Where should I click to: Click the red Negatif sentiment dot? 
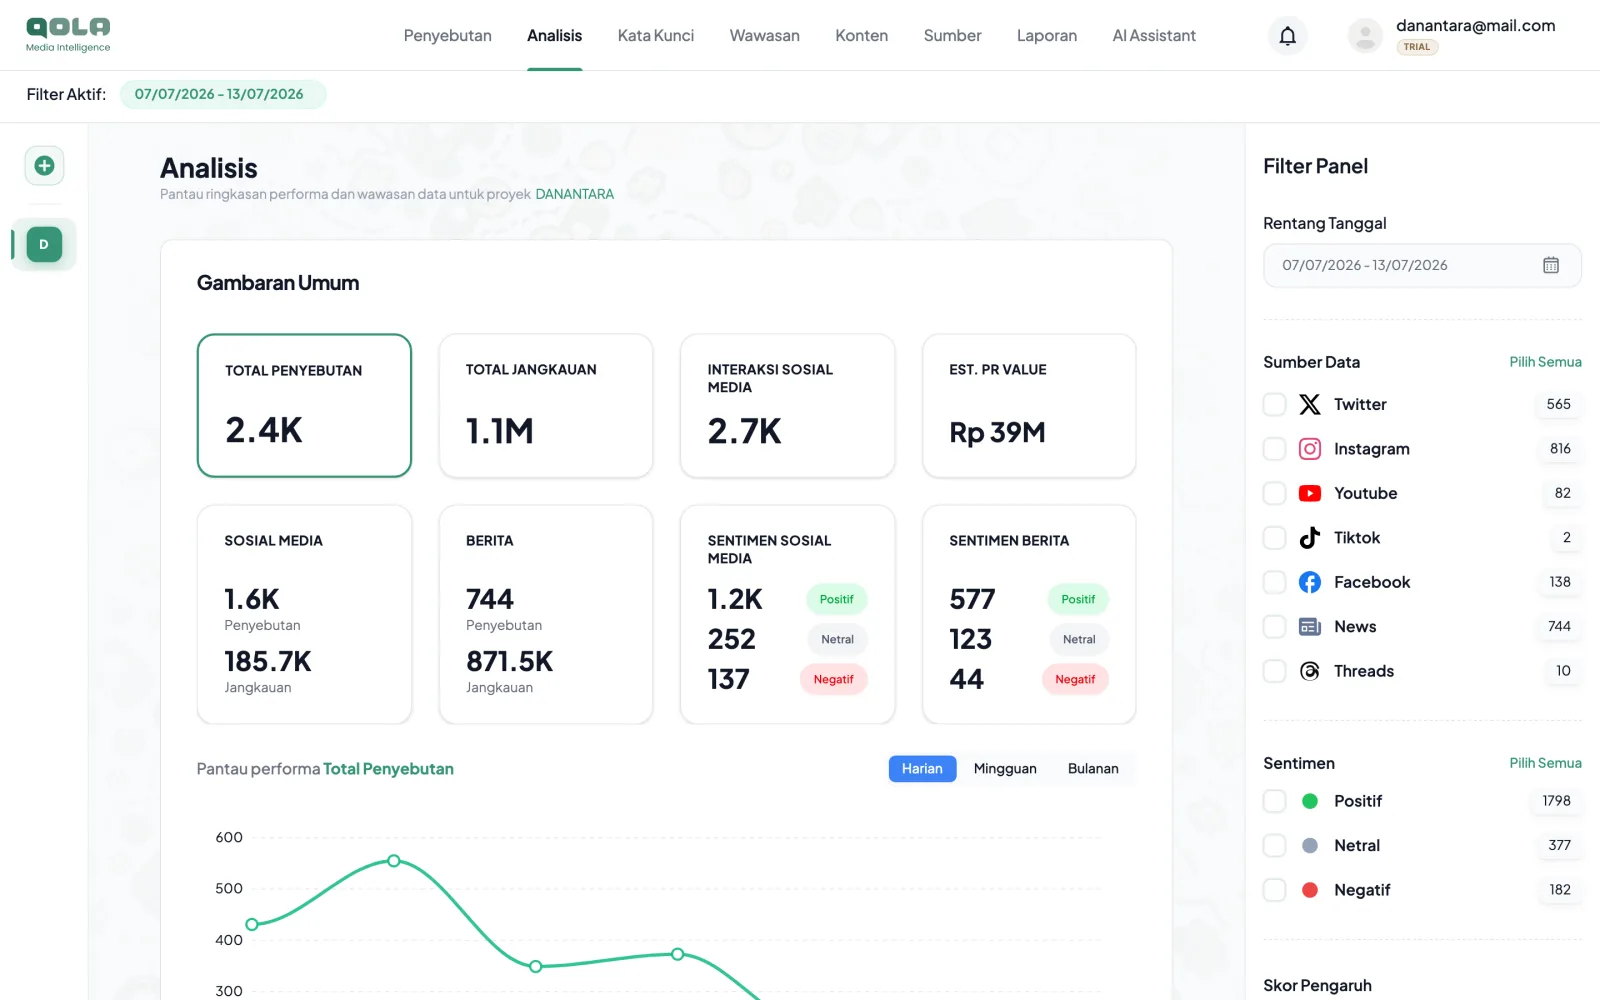[x=1310, y=890]
